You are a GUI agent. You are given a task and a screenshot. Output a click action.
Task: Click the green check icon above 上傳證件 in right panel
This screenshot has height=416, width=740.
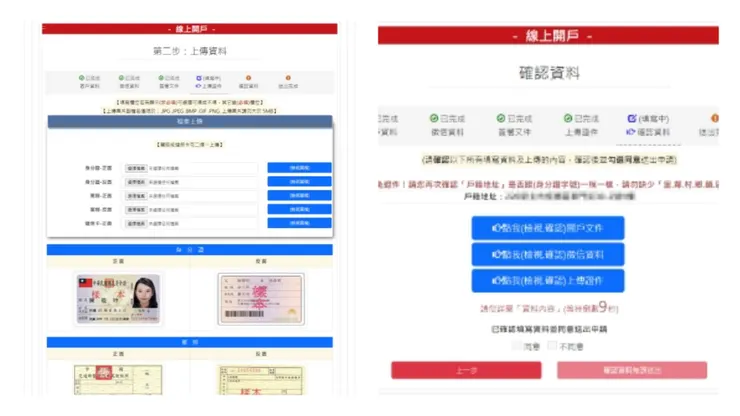[568, 118]
